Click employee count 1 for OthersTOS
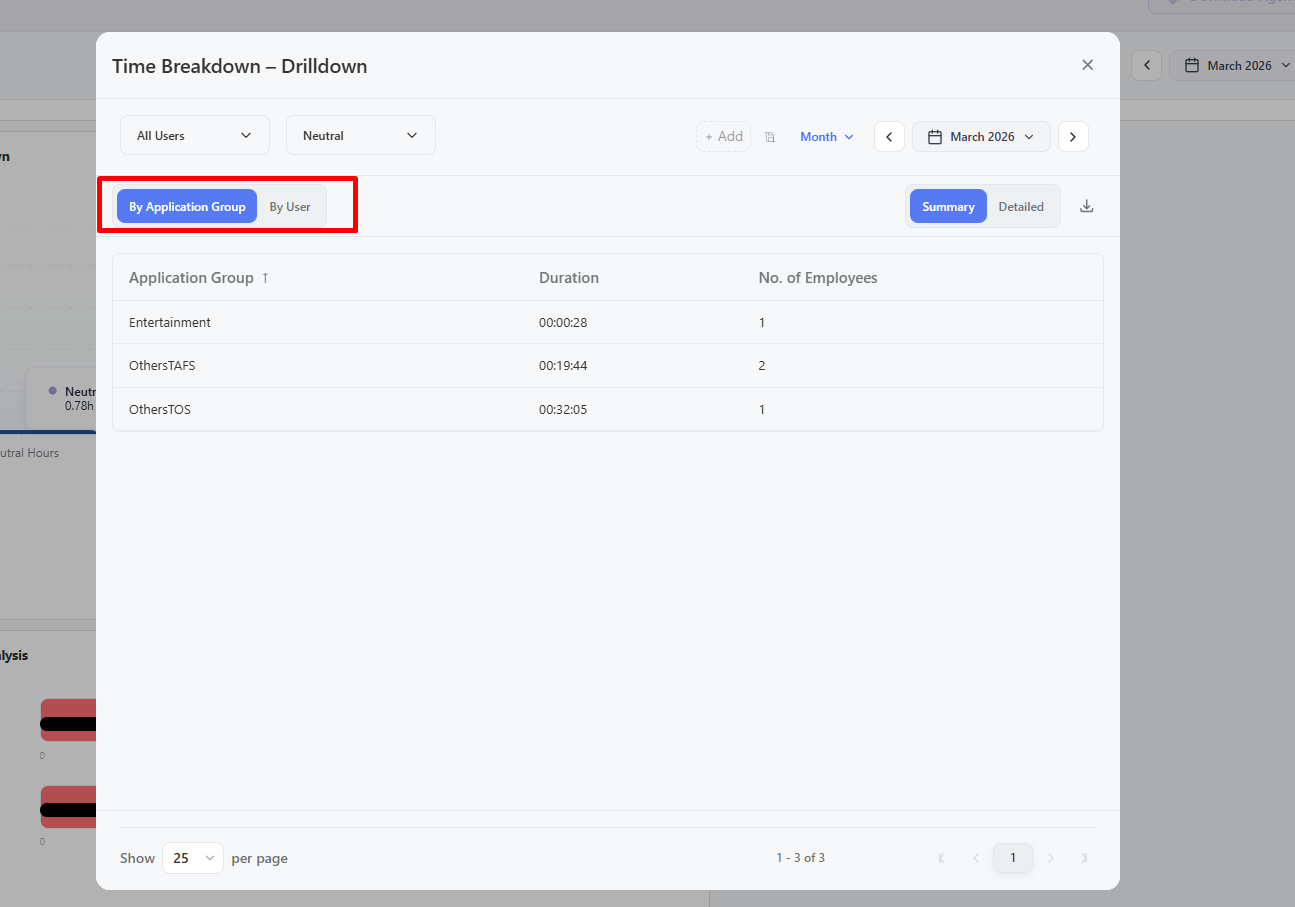1295x907 pixels. tap(762, 409)
